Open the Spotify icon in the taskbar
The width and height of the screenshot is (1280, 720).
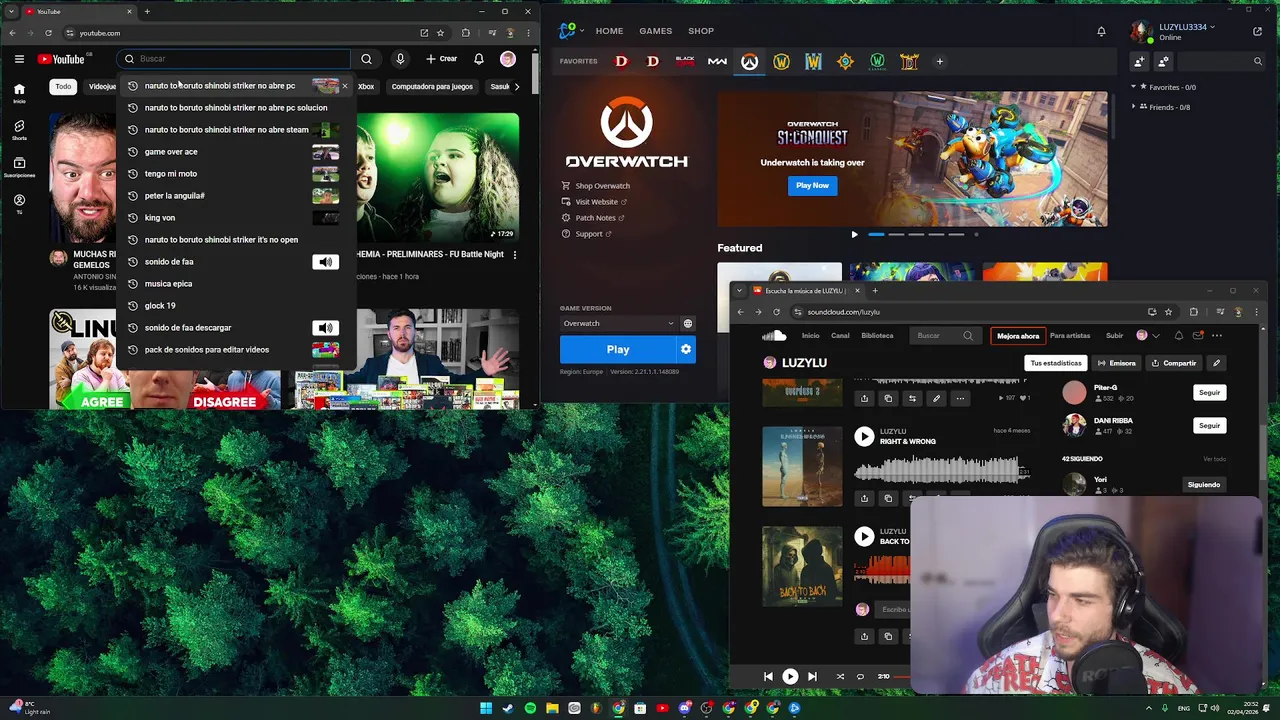tap(530, 708)
